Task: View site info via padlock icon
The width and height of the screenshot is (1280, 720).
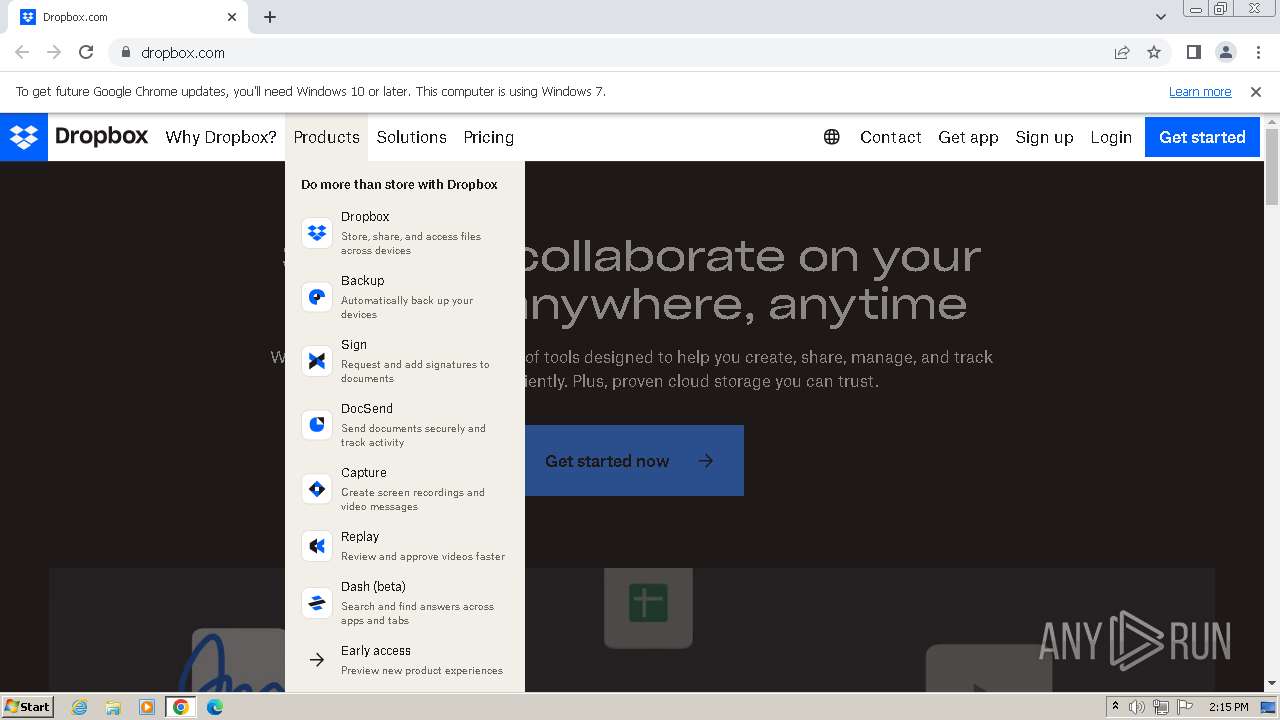Action: (126, 53)
